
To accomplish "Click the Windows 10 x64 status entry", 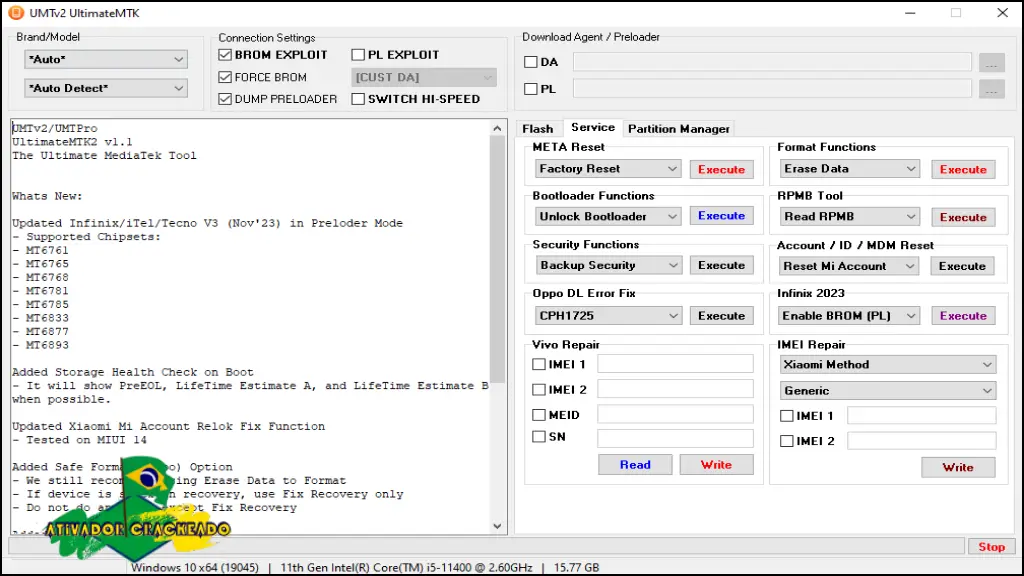I will coord(195,568).
